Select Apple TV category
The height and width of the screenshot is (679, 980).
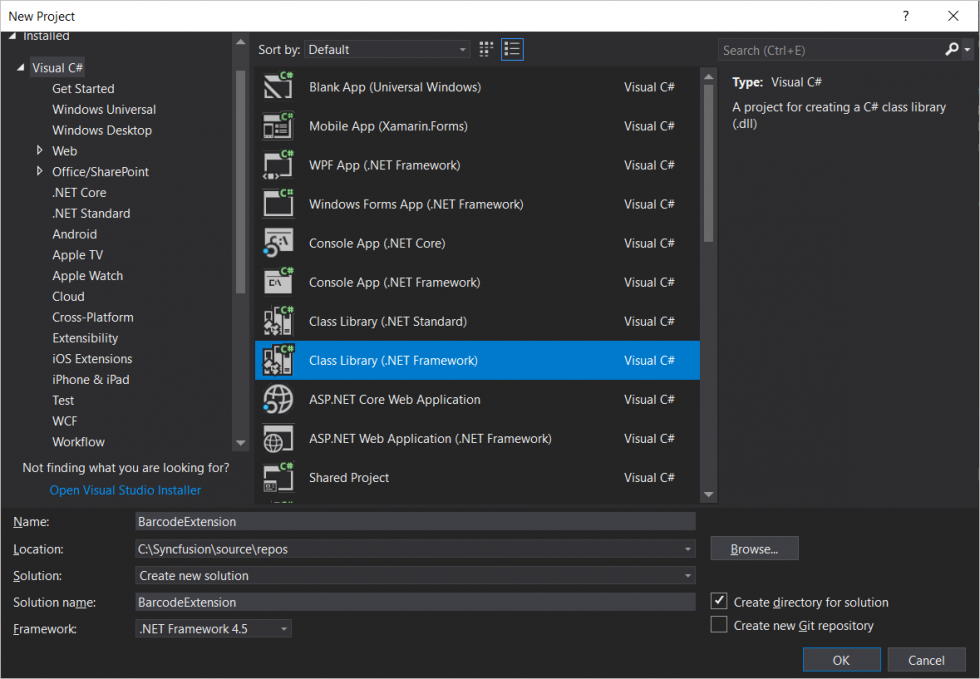(x=78, y=255)
